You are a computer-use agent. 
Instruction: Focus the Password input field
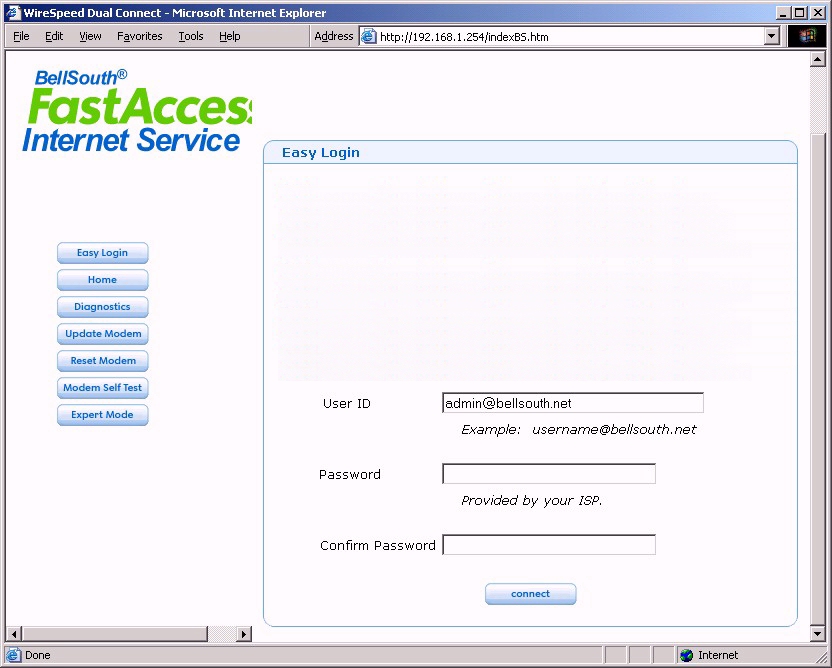coord(549,474)
